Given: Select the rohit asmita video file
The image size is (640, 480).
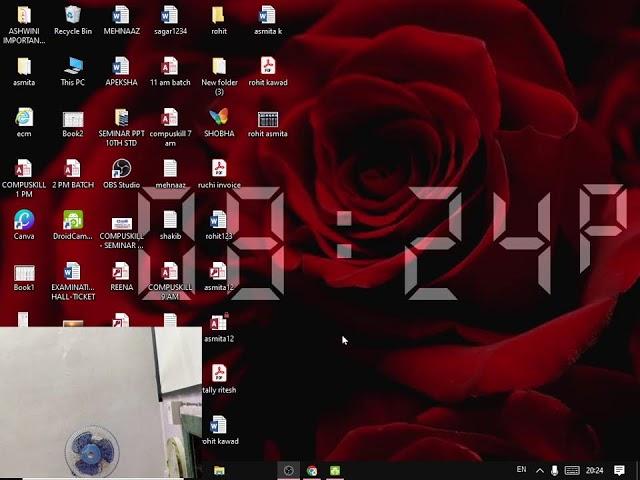Looking at the screenshot, I should [268, 122].
